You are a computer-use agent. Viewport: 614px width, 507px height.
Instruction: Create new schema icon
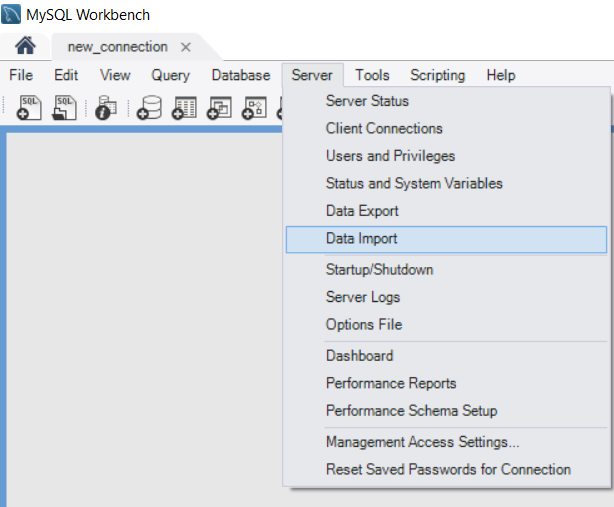point(149,107)
